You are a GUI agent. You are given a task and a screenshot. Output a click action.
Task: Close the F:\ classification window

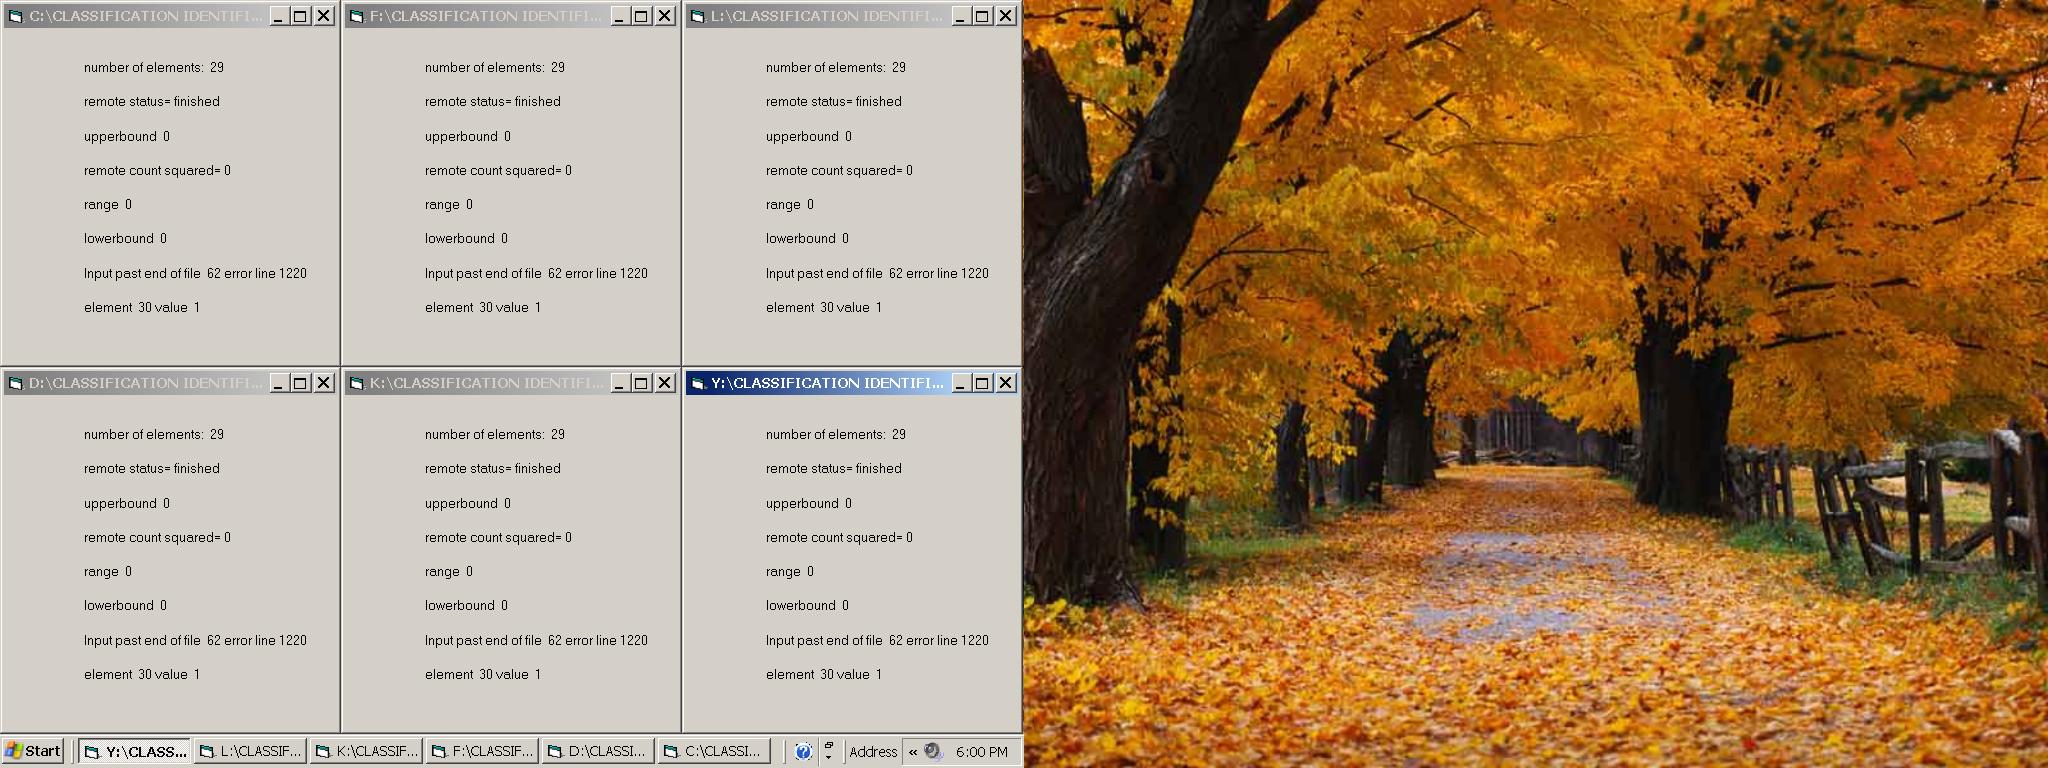coord(665,16)
